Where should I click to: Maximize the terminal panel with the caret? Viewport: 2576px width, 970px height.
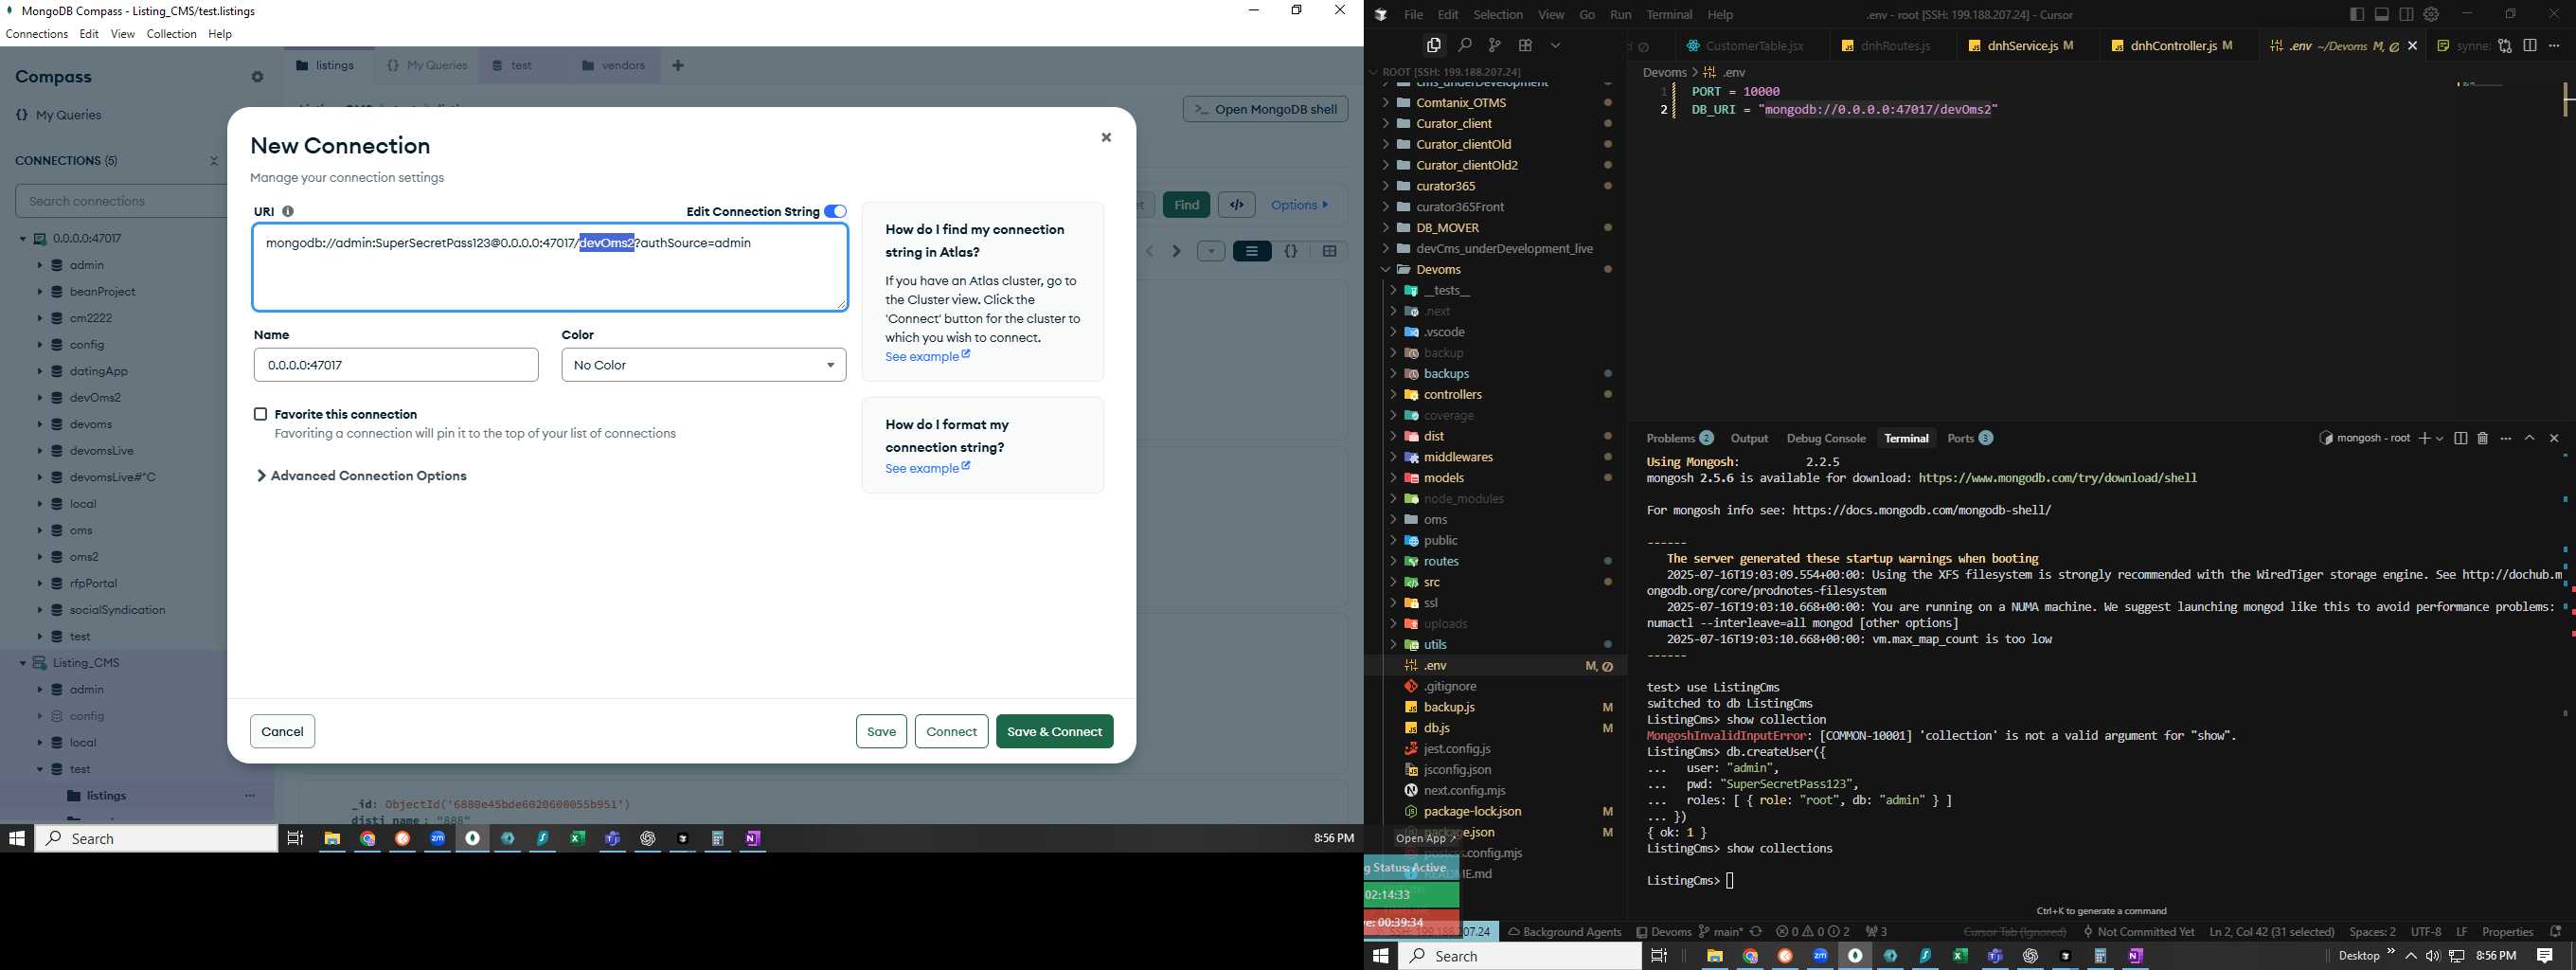click(2530, 438)
